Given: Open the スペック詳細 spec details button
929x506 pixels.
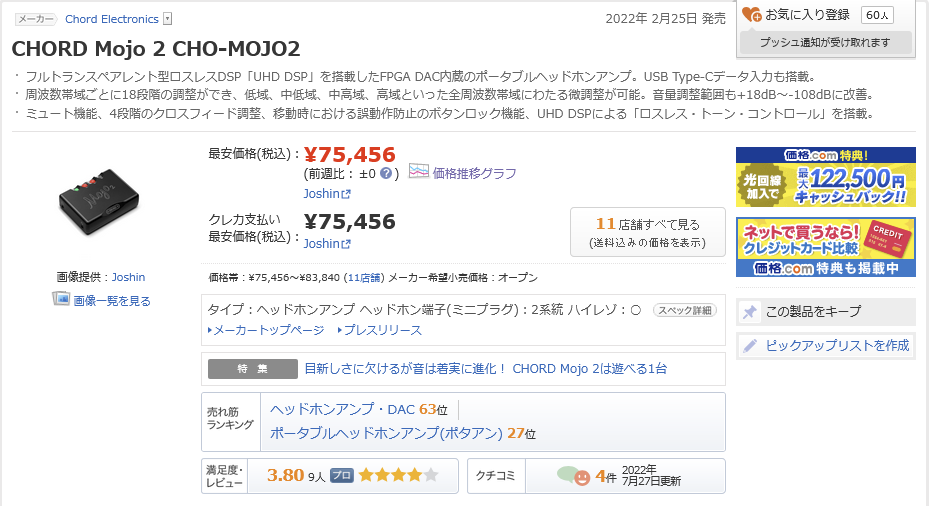Looking at the screenshot, I should pos(685,310).
